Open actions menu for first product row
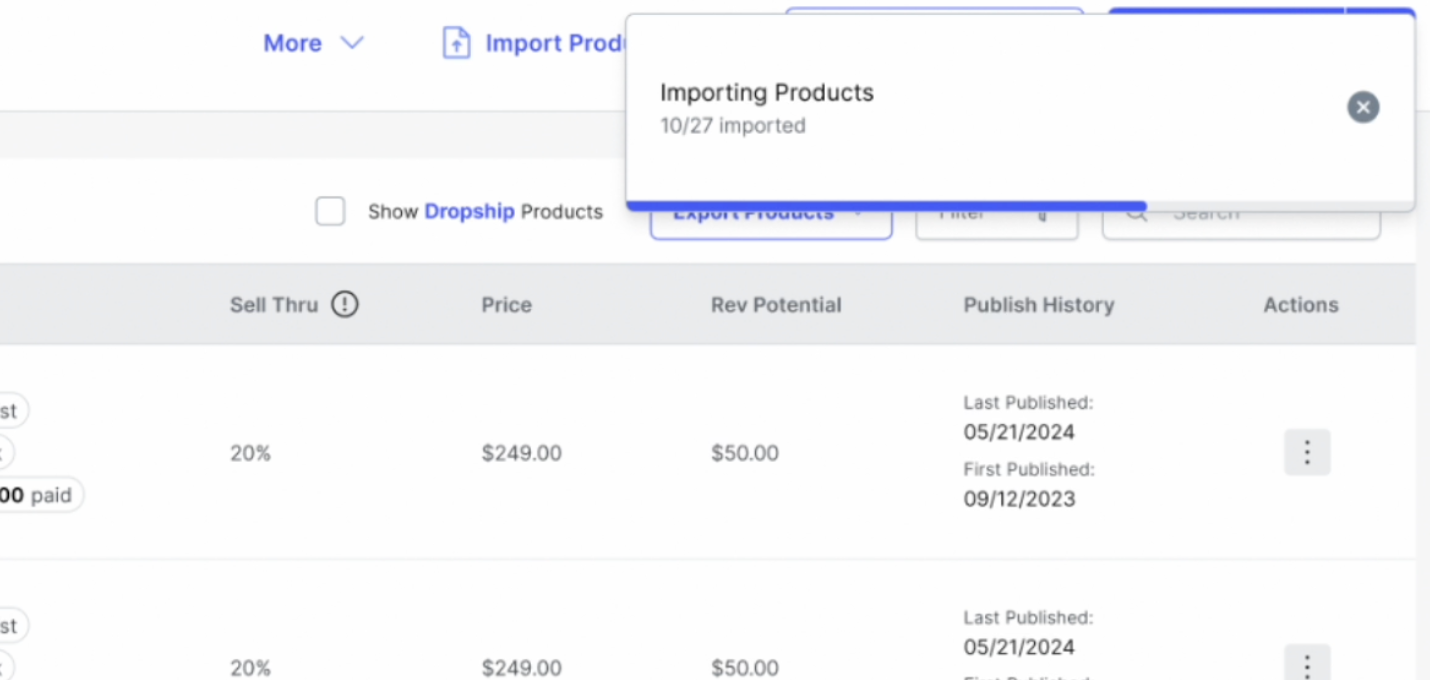Viewport: 1430px width, 680px height. [1306, 452]
